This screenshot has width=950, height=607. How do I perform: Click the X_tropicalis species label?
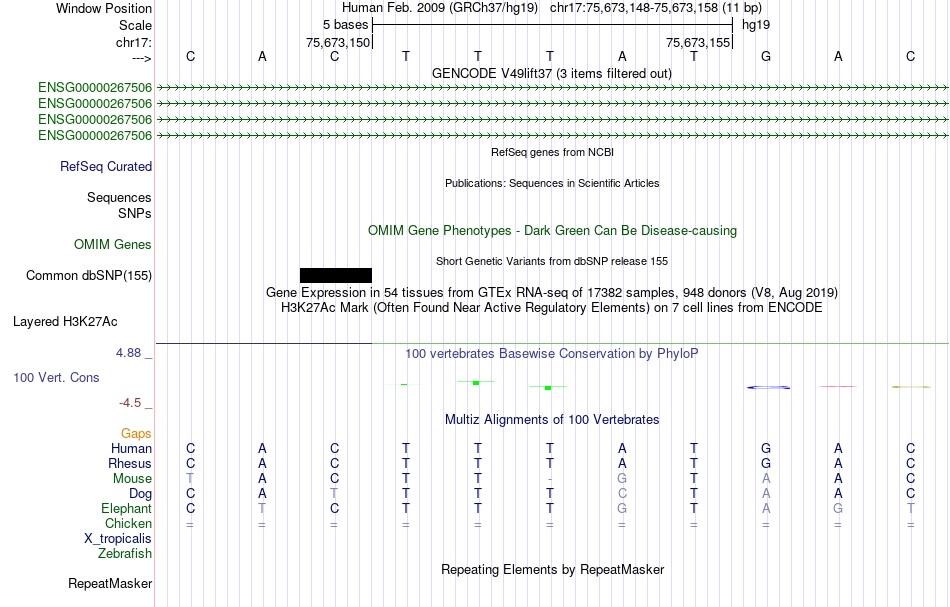pos(118,539)
